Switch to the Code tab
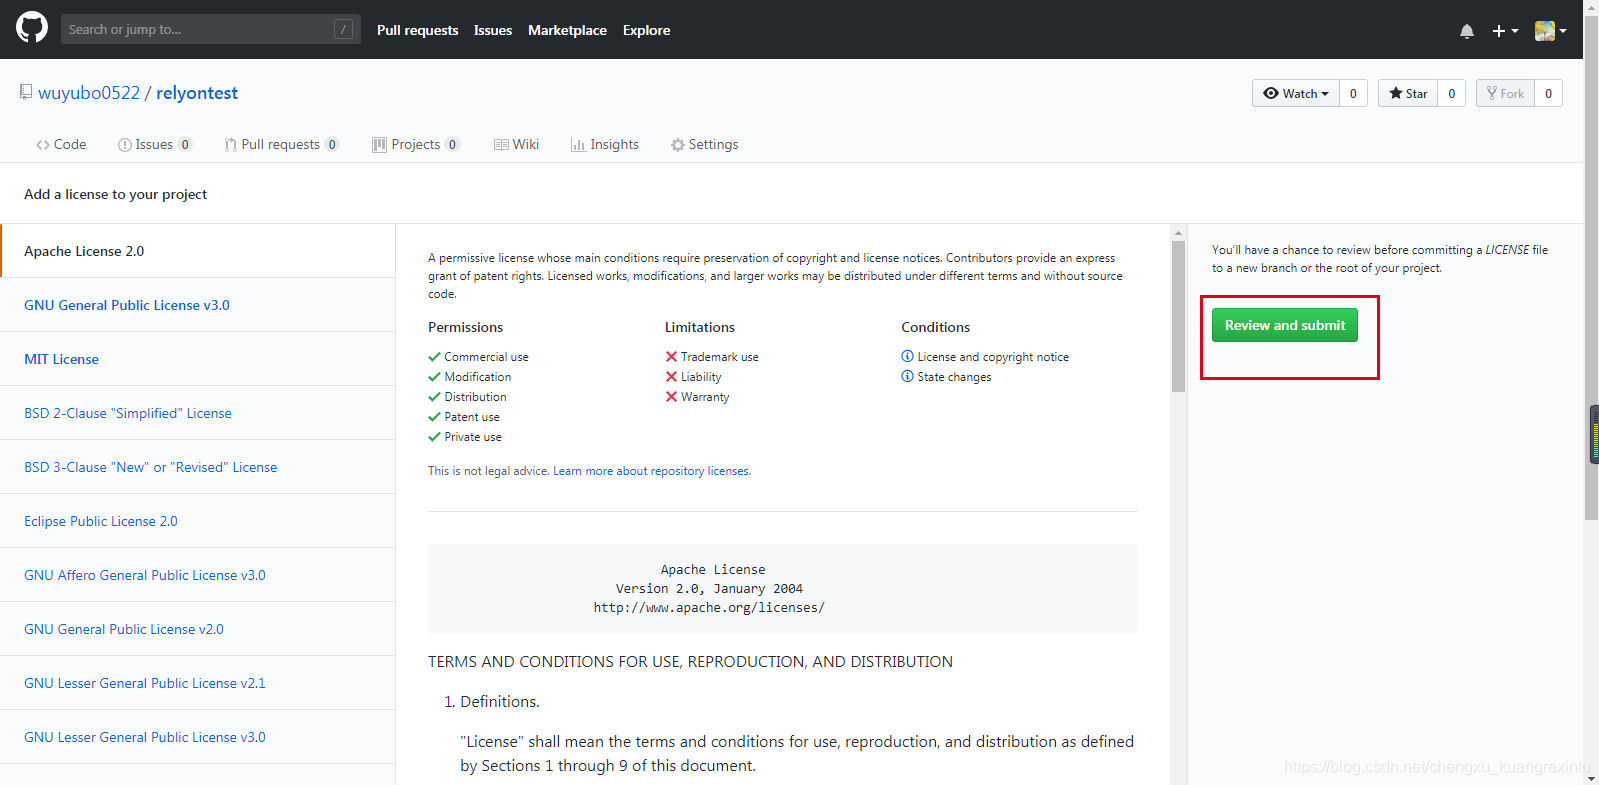The width and height of the screenshot is (1599, 785). (x=61, y=144)
